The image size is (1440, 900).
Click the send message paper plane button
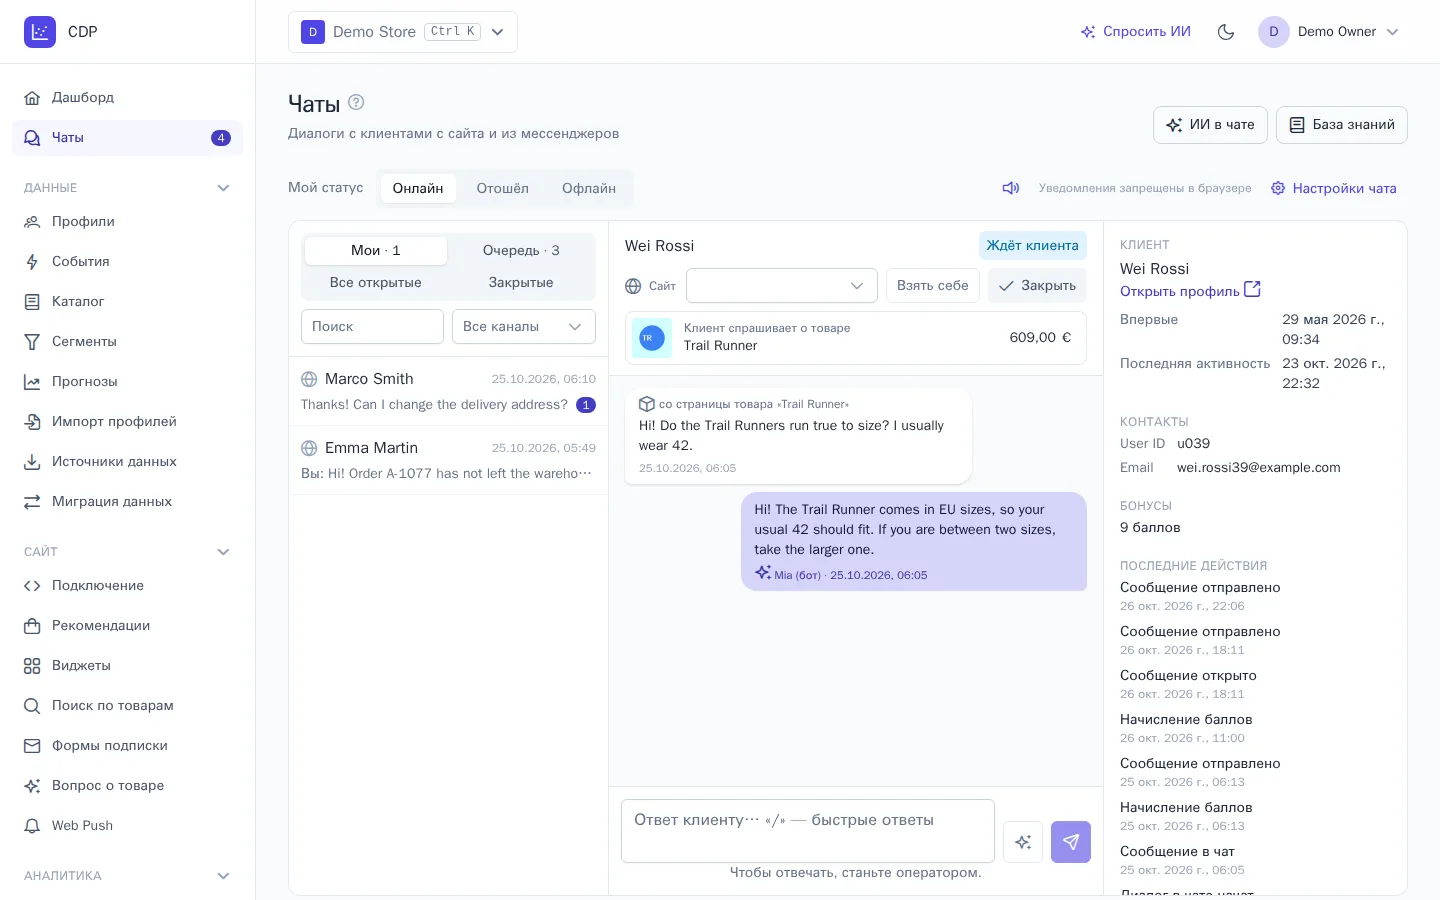1071,842
